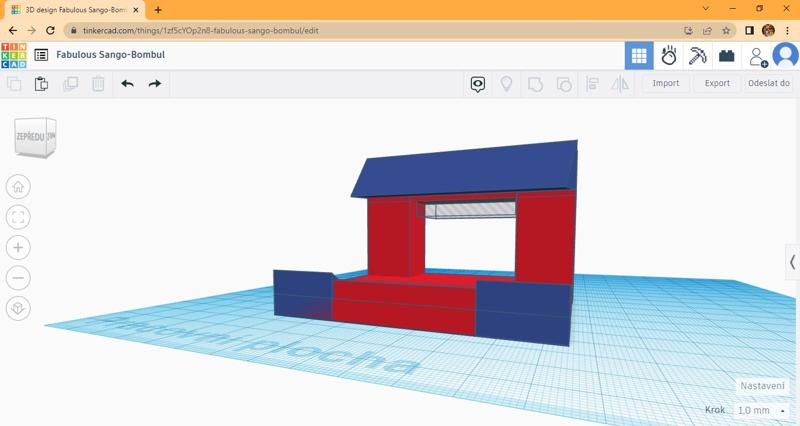Image resolution: width=800 pixels, height=426 pixels.
Task: Toggle the notes visibility tool
Action: click(478, 84)
